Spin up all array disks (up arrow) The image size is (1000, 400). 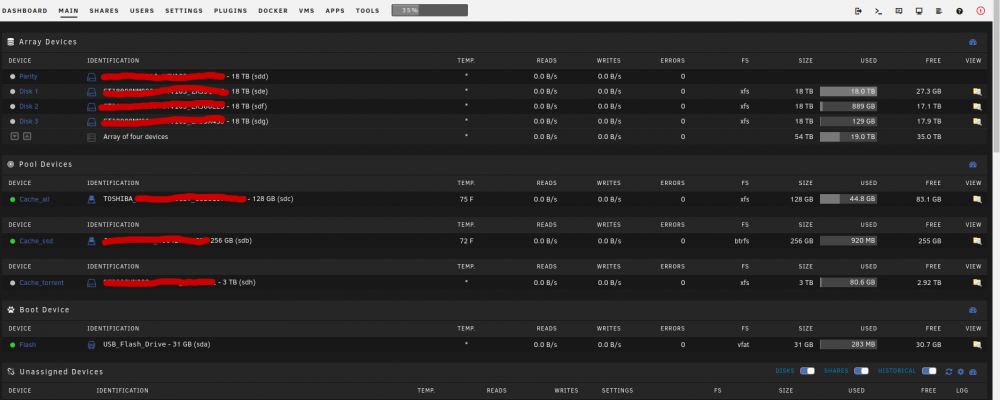(x=27, y=137)
